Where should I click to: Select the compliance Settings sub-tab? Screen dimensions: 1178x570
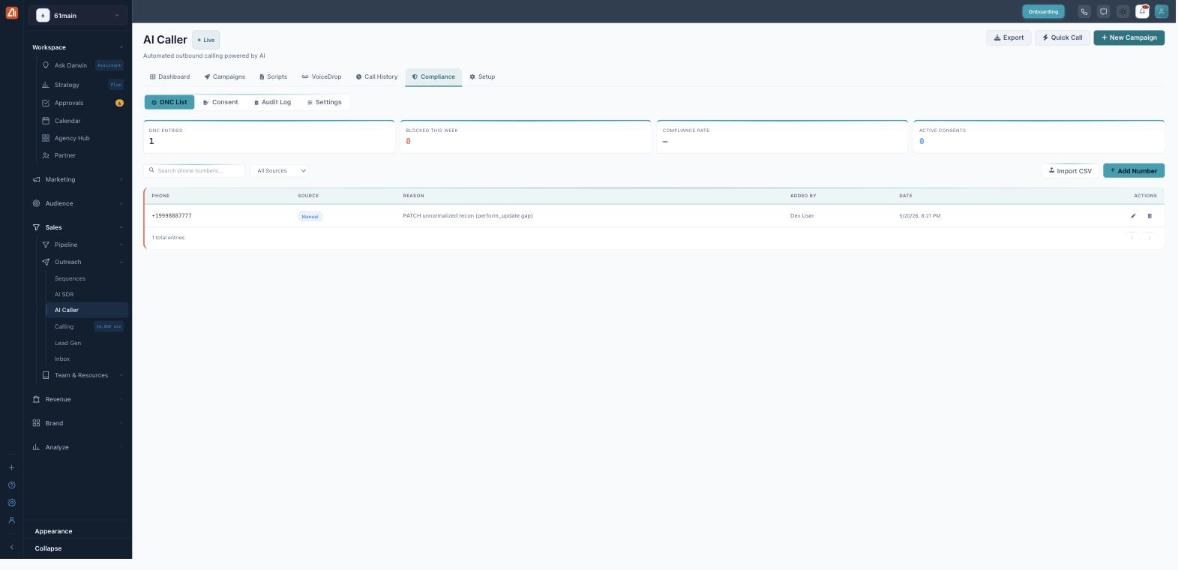325,102
